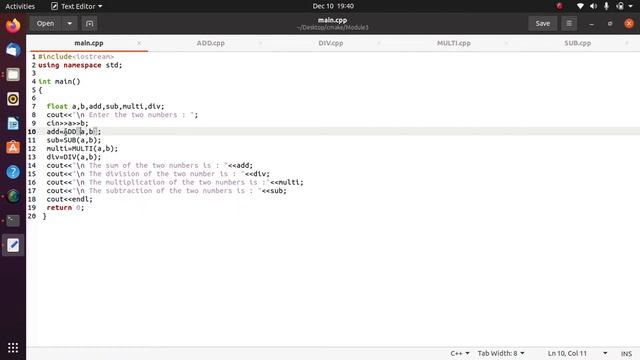Click the 'sum of the two numbers' cout line
Viewport: 640px width, 360px height.
[x=150, y=165]
